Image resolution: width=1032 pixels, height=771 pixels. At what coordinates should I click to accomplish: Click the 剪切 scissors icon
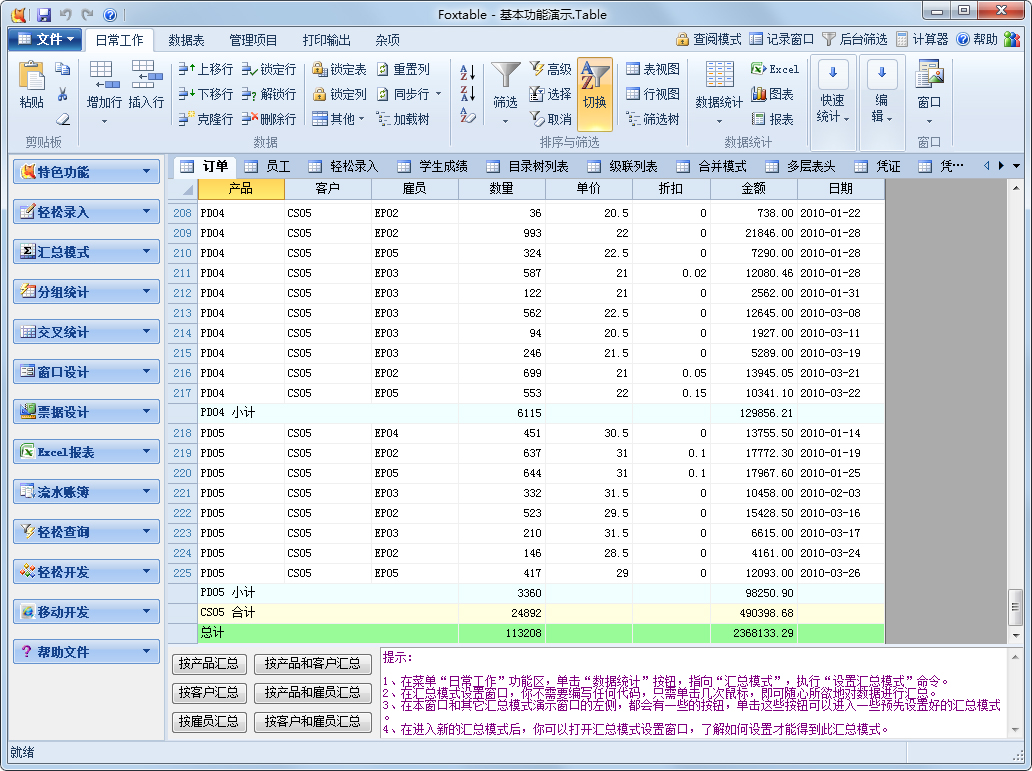(x=63, y=93)
